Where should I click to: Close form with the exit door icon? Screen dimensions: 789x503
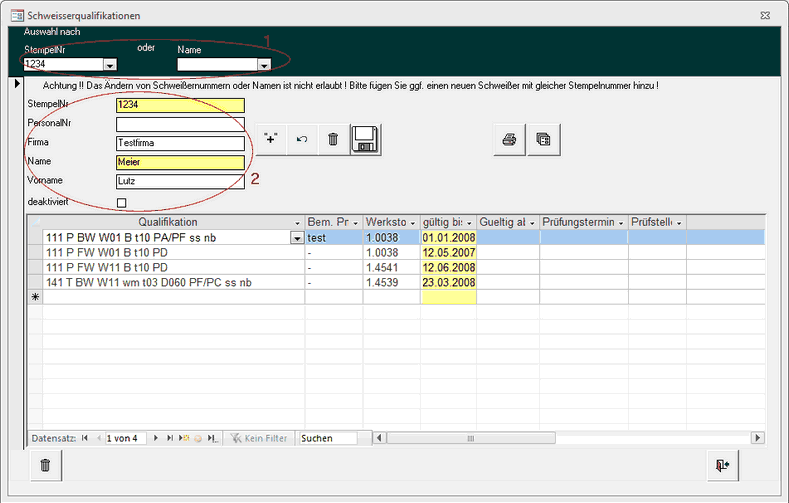pyautogui.click(x=722, y=464)
